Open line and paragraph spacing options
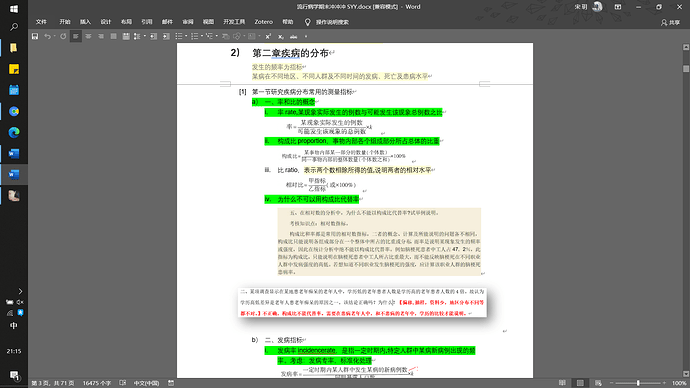 (x=137, y=37)
